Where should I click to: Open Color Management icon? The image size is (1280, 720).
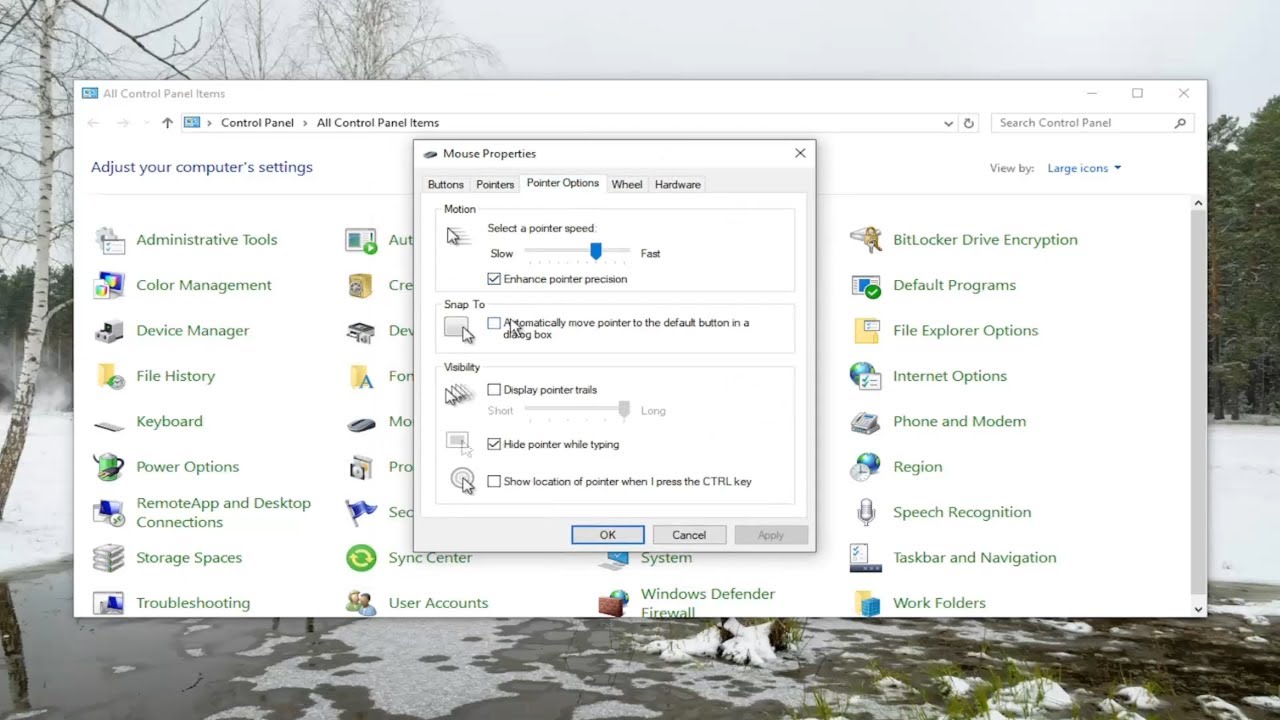(110, 285)
